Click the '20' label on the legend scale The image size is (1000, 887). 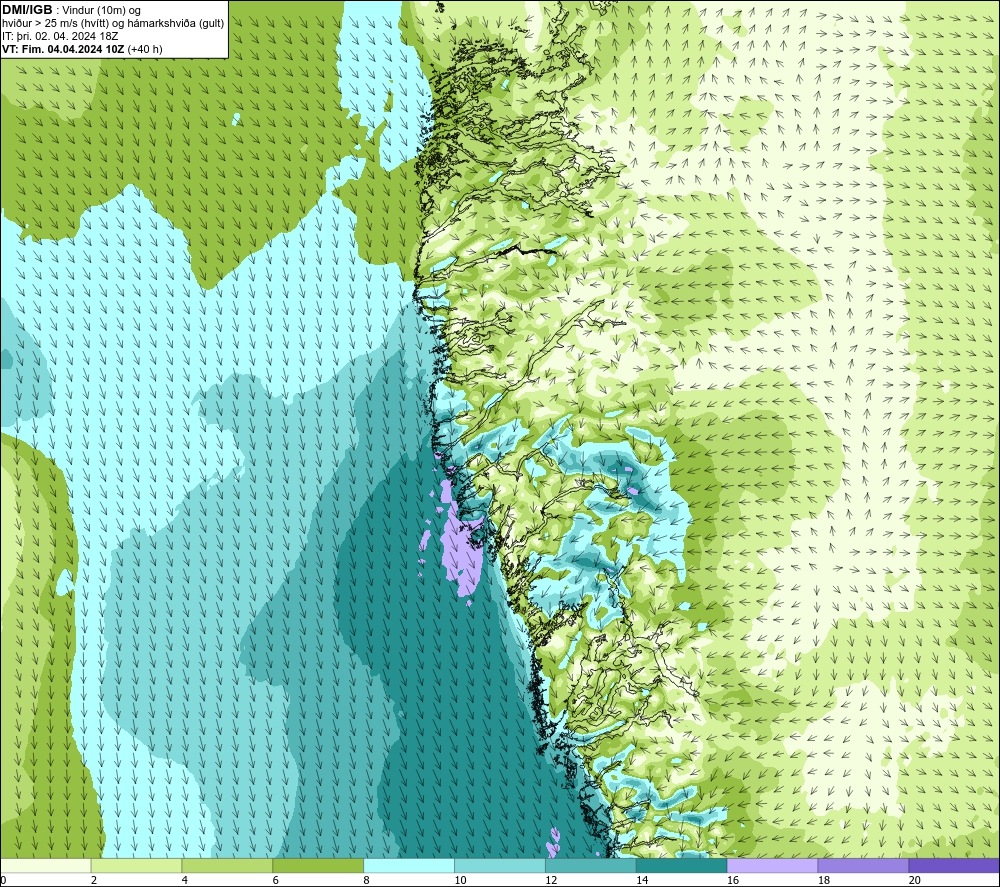[915, 880]
